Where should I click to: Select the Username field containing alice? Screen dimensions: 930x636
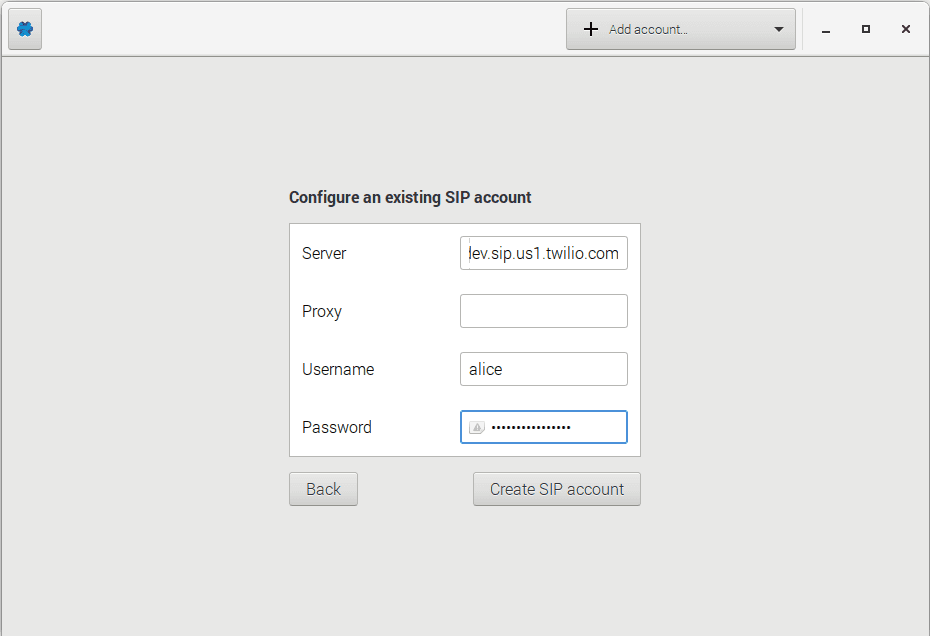coord(543,369)
